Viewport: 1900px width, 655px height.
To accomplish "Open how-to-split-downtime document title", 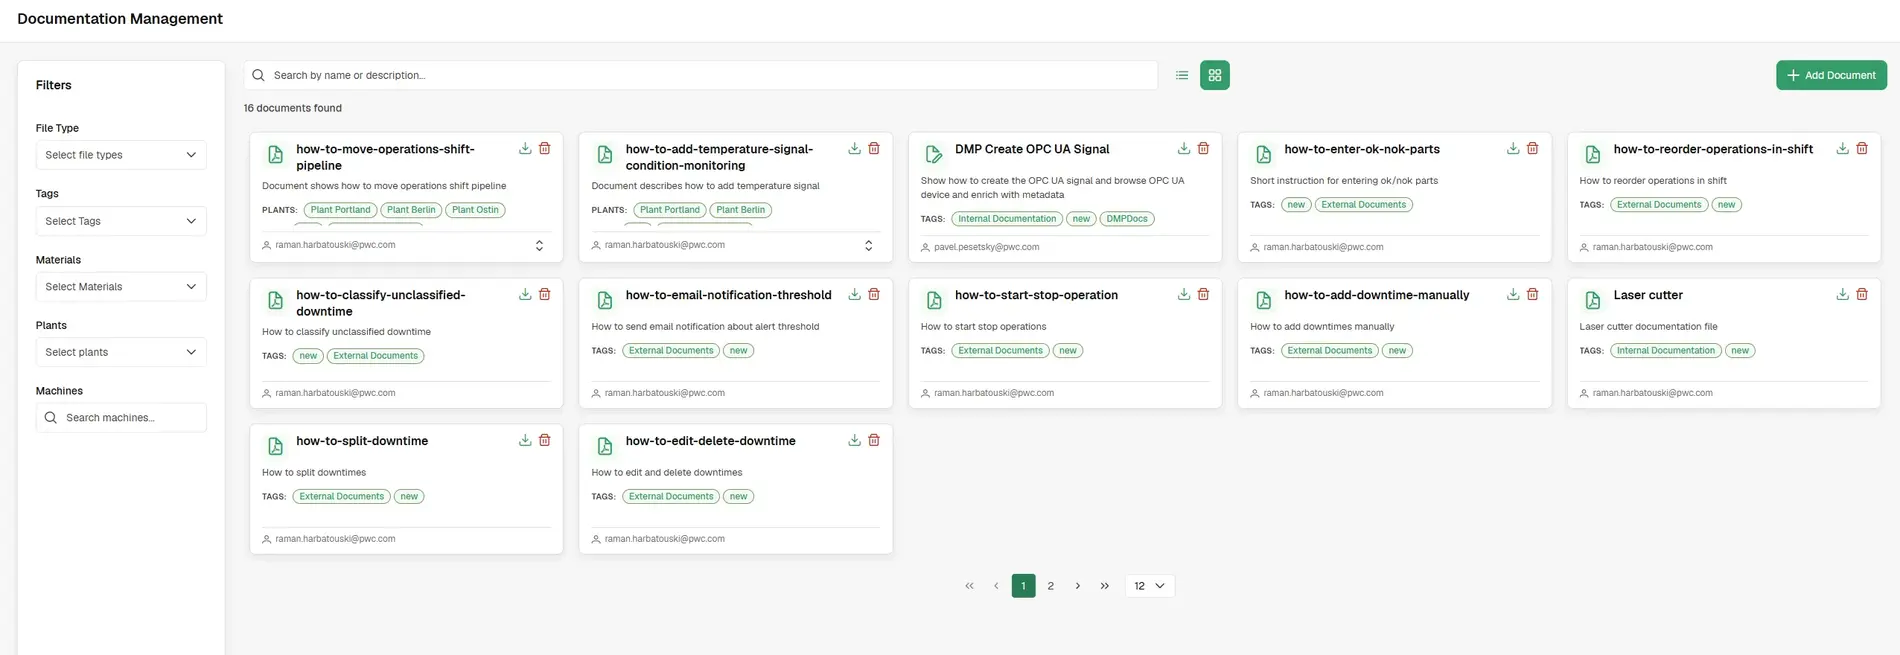I will click(x=362, y=441).
